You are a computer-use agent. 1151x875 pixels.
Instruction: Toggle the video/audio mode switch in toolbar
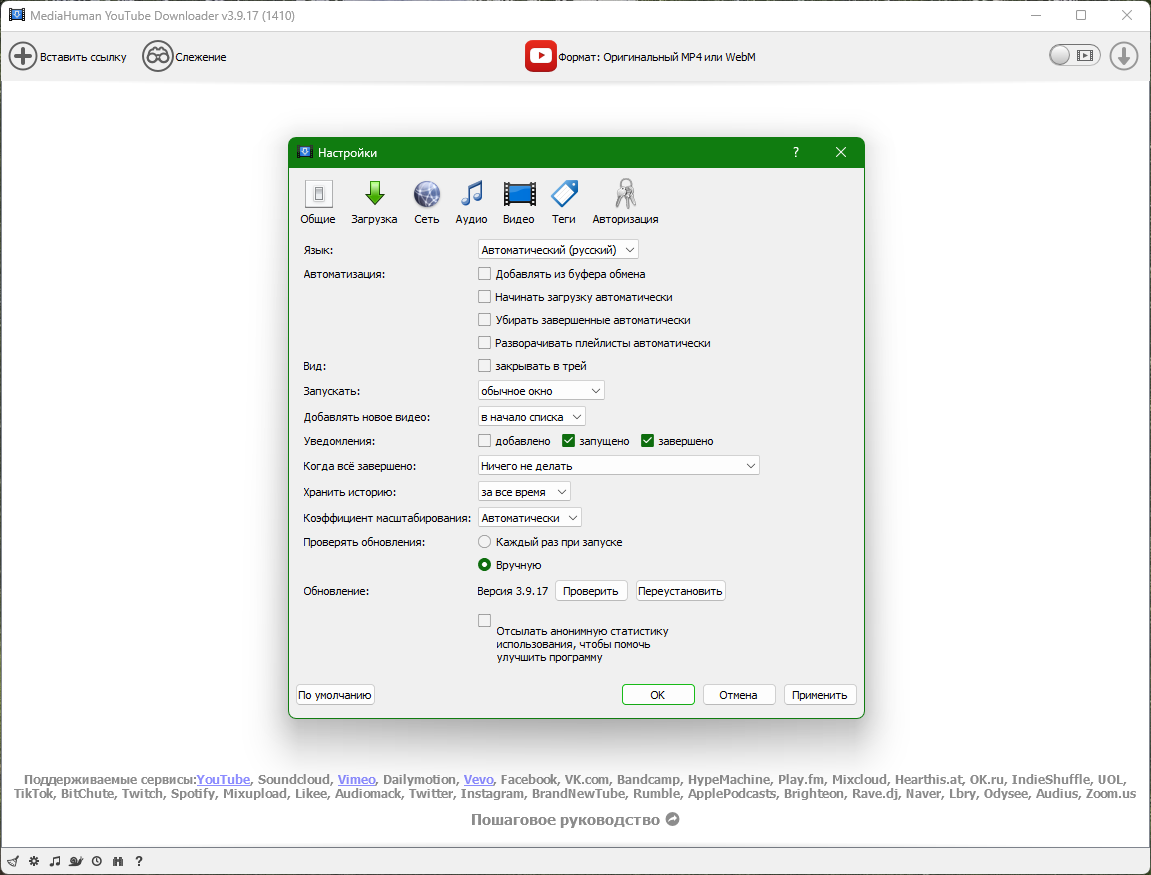[1074, 56]
